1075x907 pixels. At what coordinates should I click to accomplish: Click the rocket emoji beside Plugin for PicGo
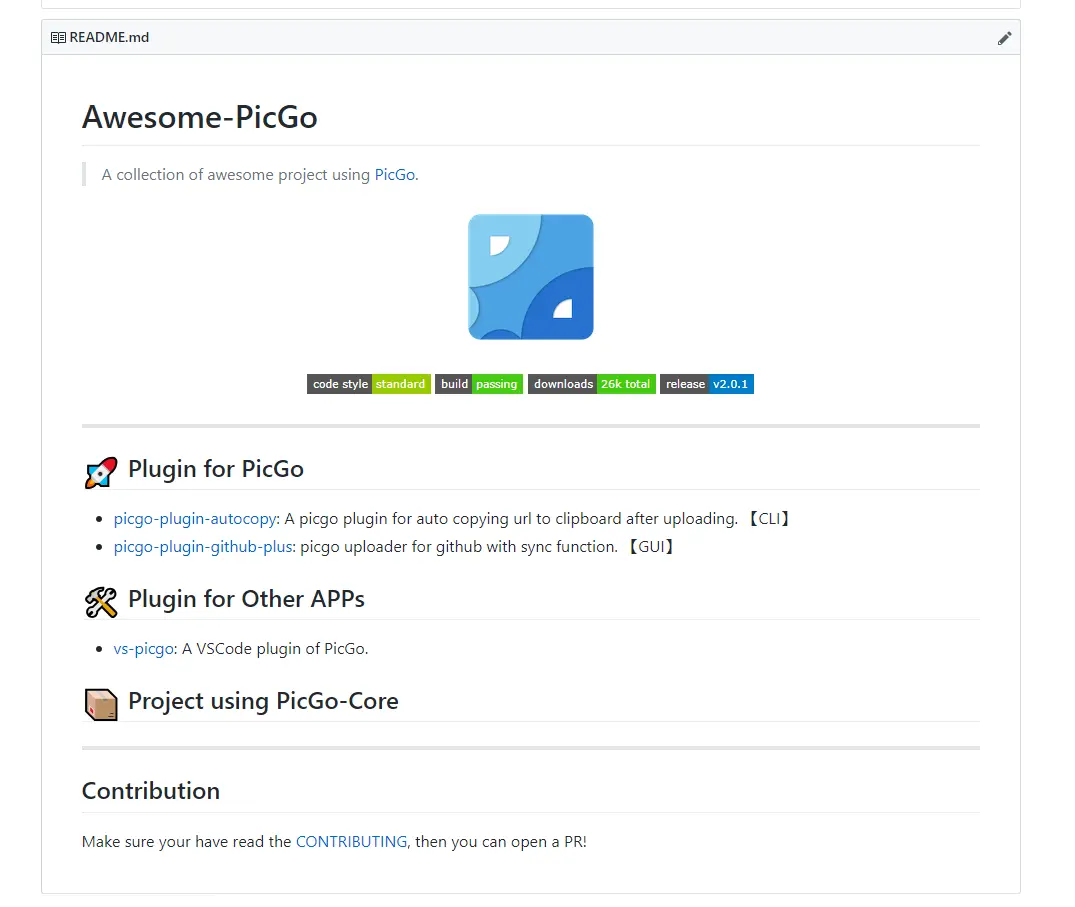[101, 472]
